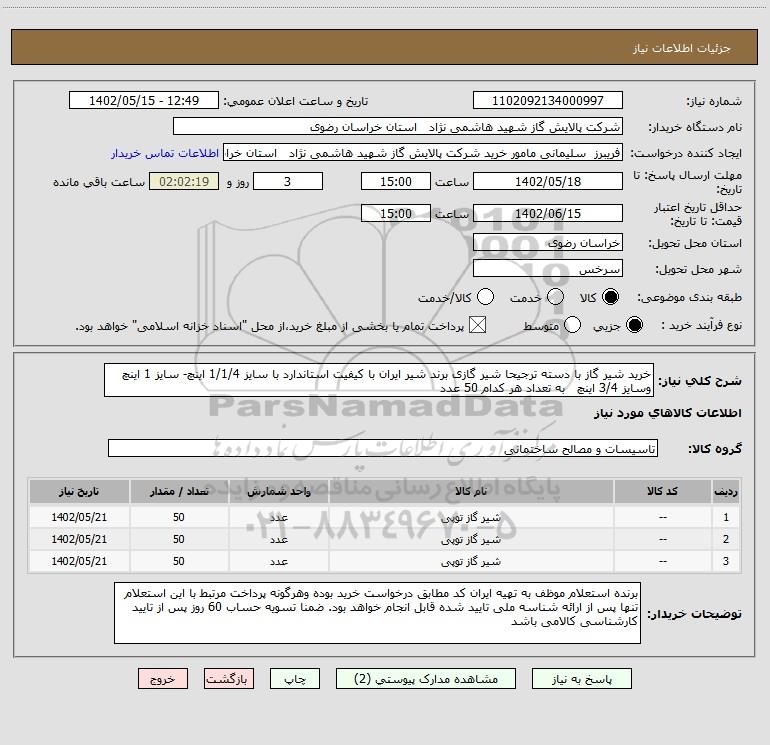Viewport: 770px width, 745px height.
Task: Click the general need description text box
Action: click(379, 381)
